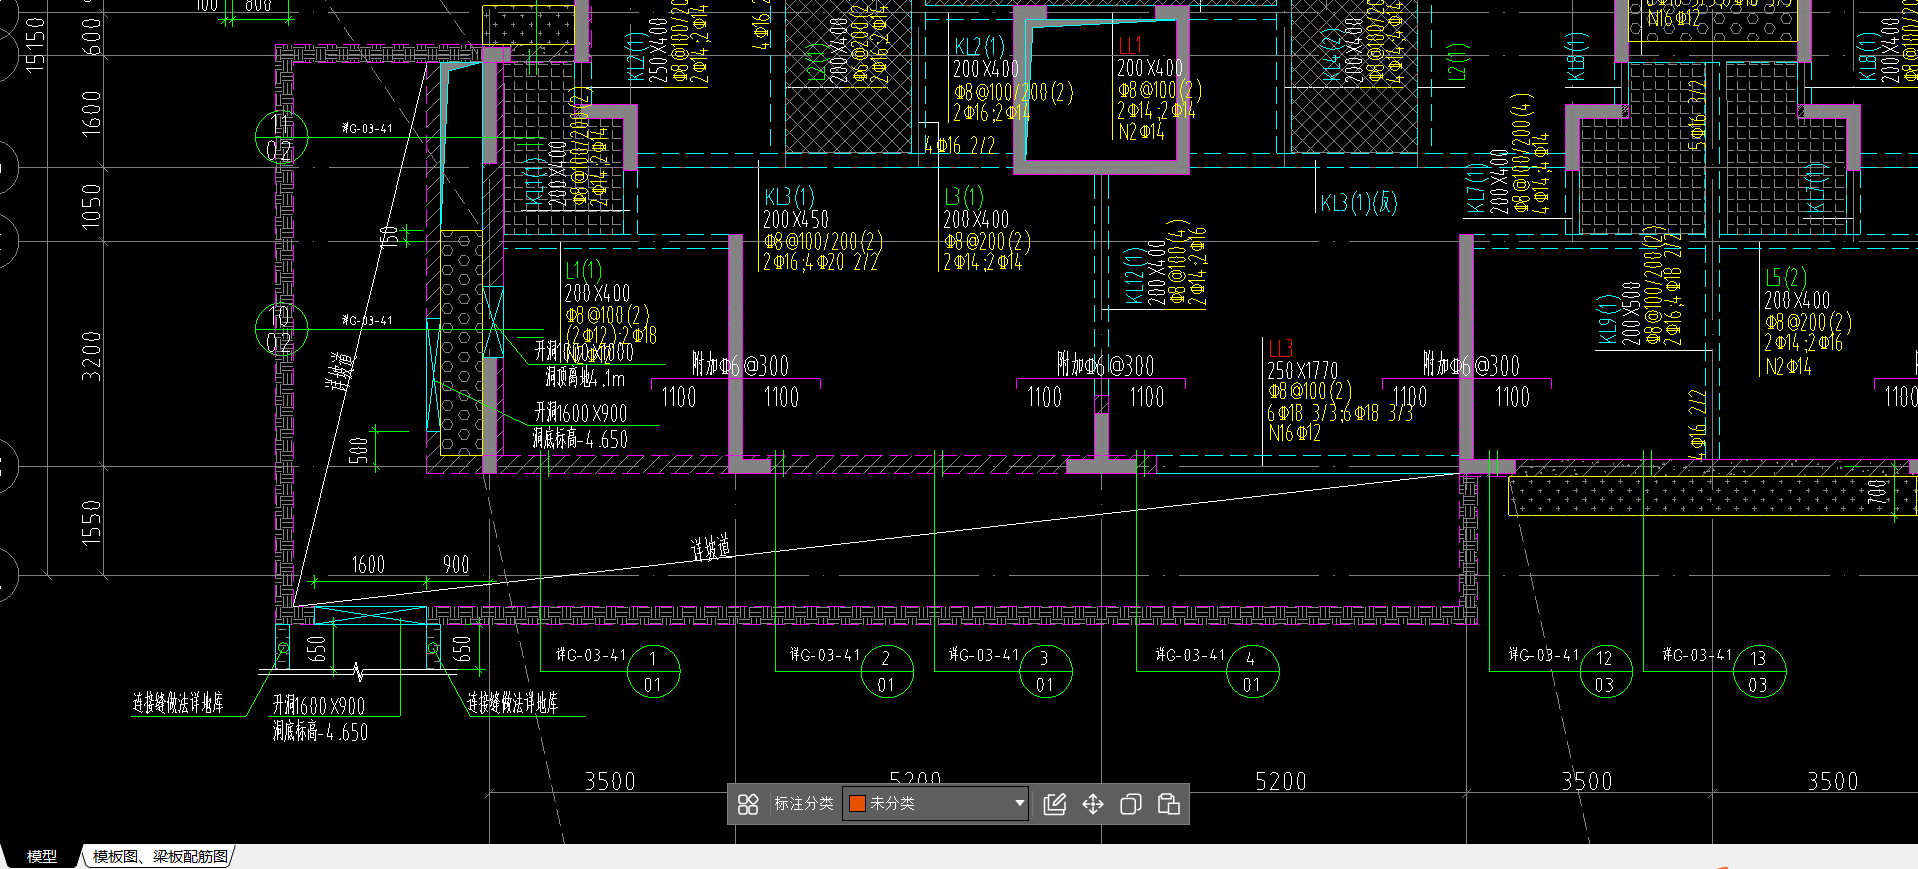Click the 1550 vertical dimension text
The height and width of the screenshot is (869, 1918).
(x=91, y=523)
